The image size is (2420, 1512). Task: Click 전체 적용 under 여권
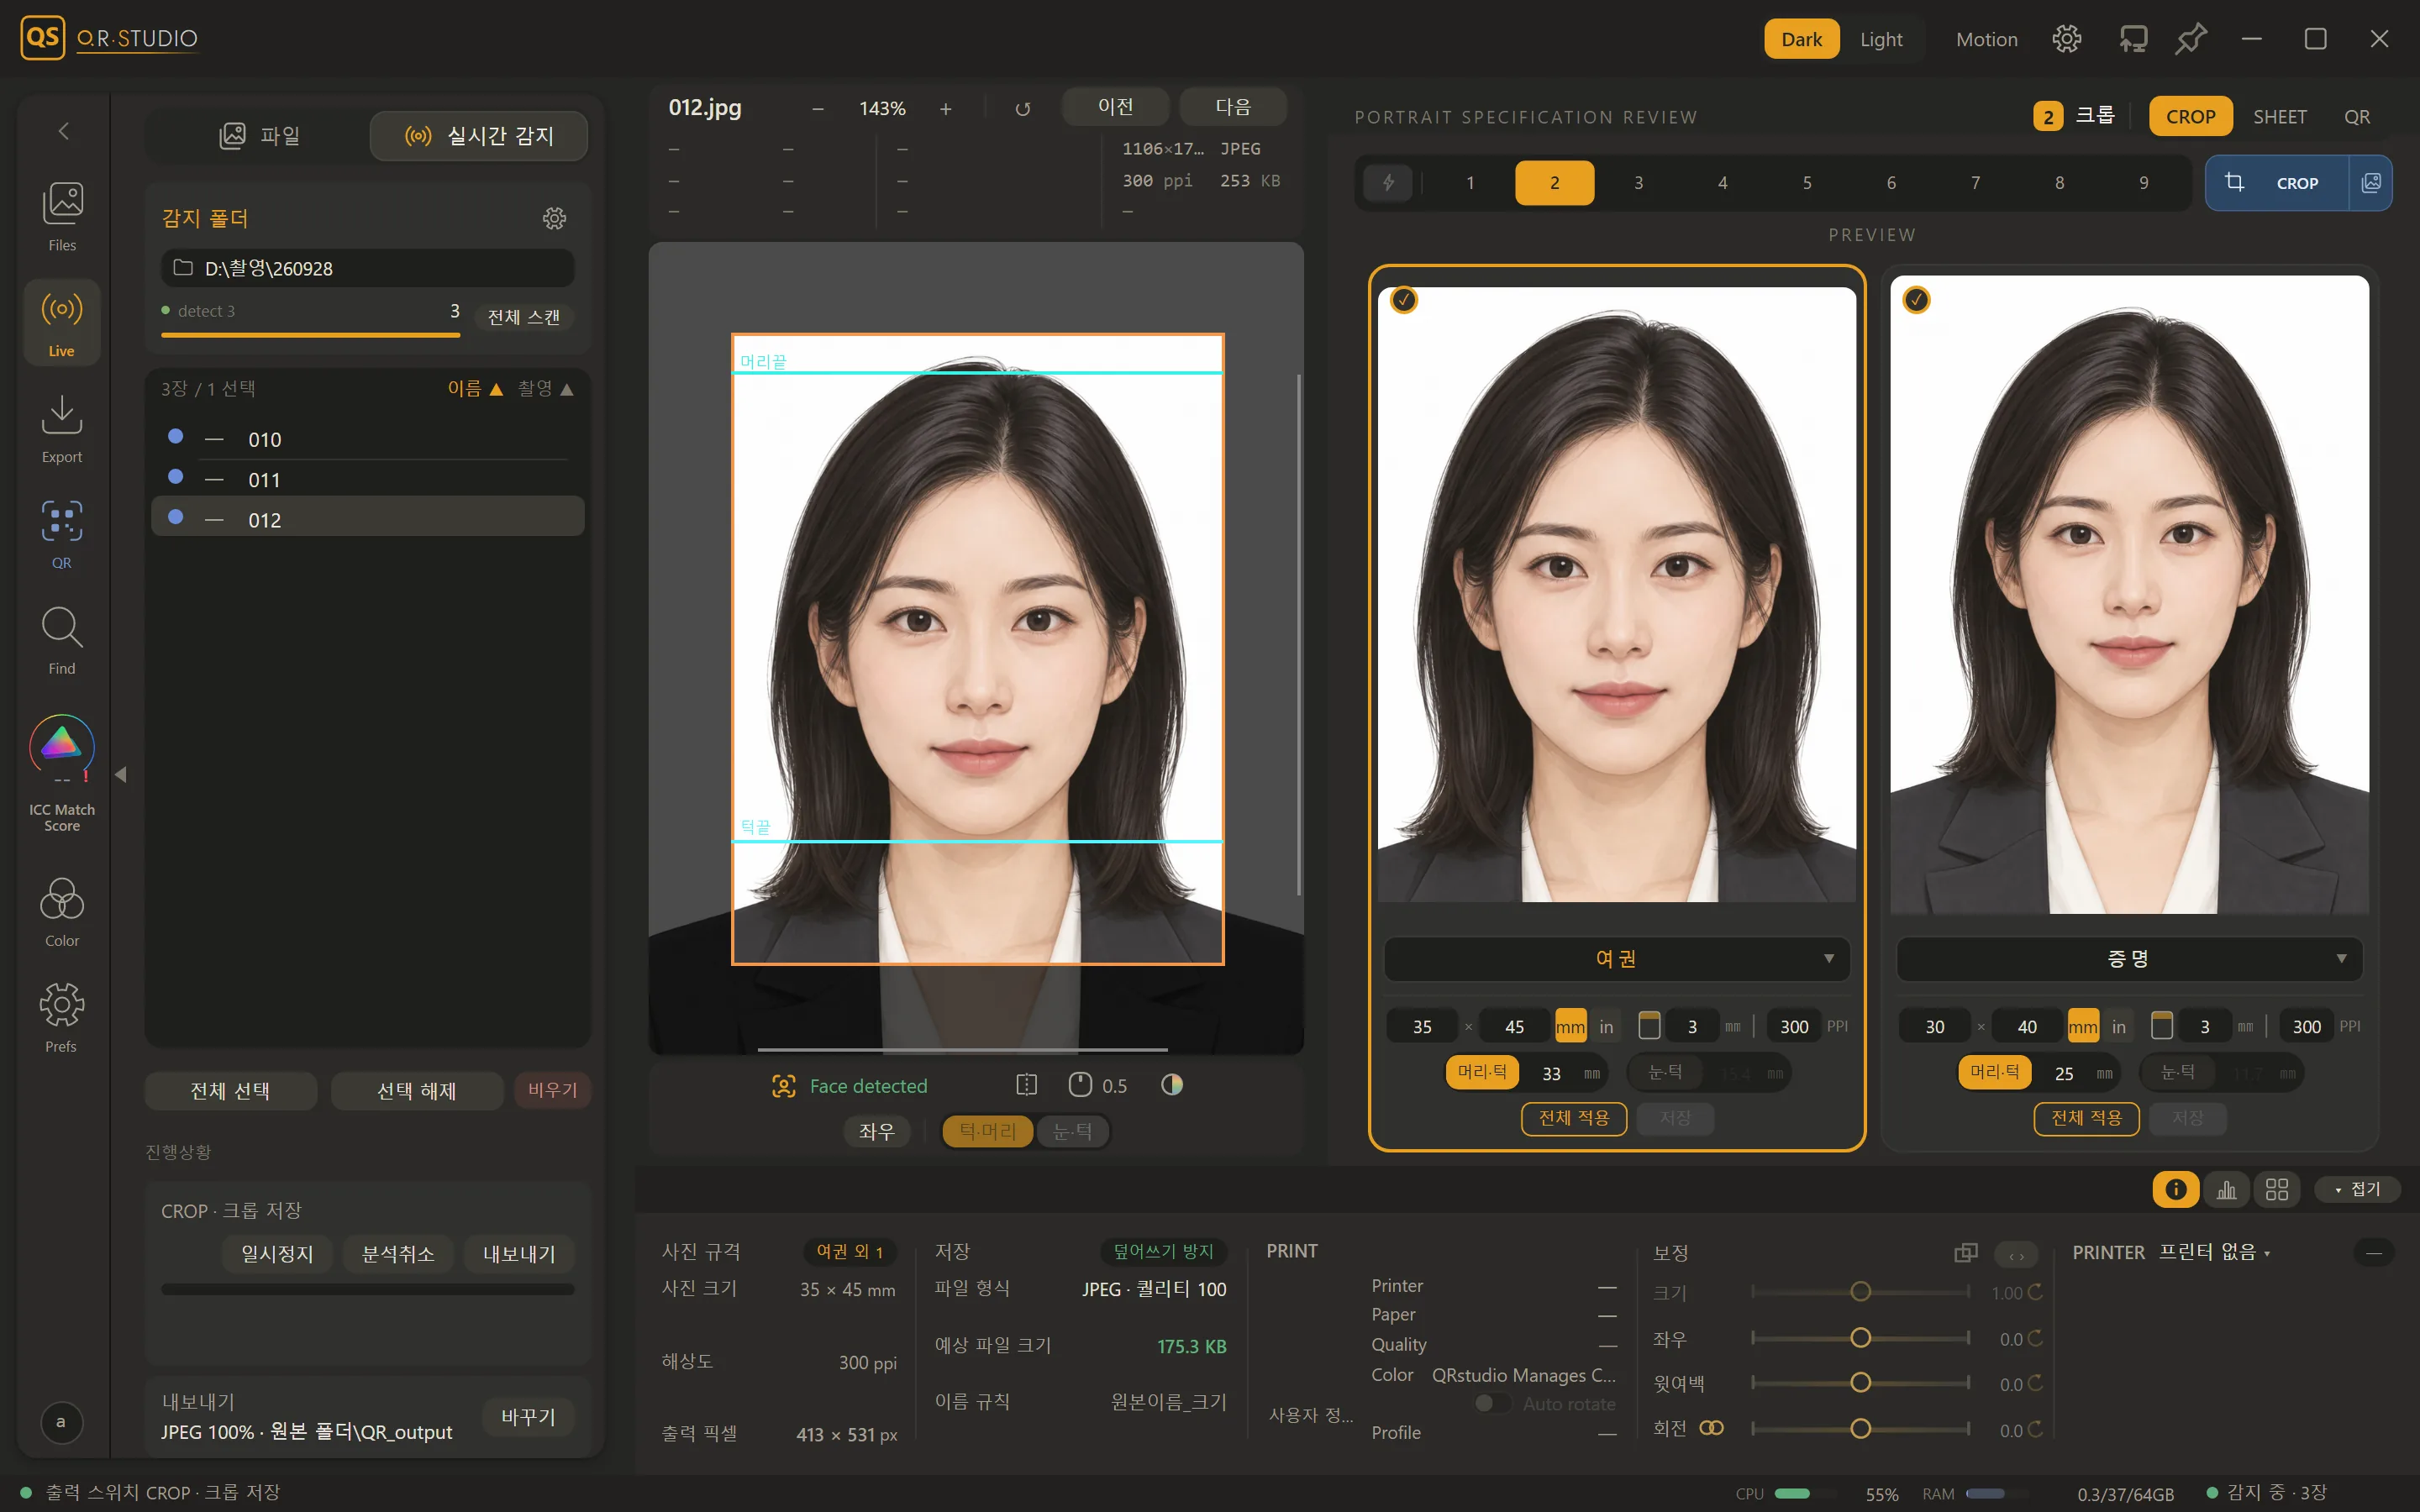coord(1573,1118)
